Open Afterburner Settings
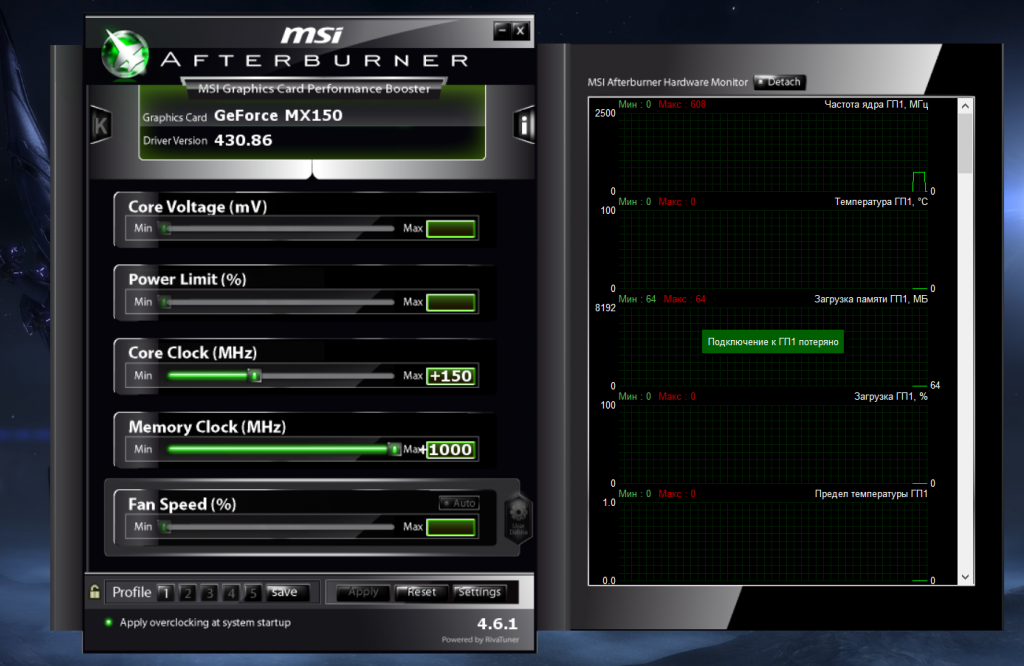The image size is (1024, 666). (478, 592)
